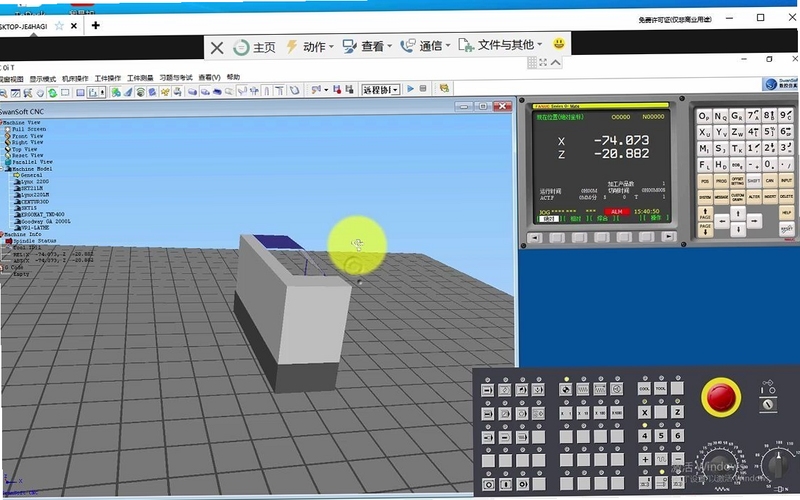Click the plus jog direction button
Screen dimensions: 800x500
[644, 459]
